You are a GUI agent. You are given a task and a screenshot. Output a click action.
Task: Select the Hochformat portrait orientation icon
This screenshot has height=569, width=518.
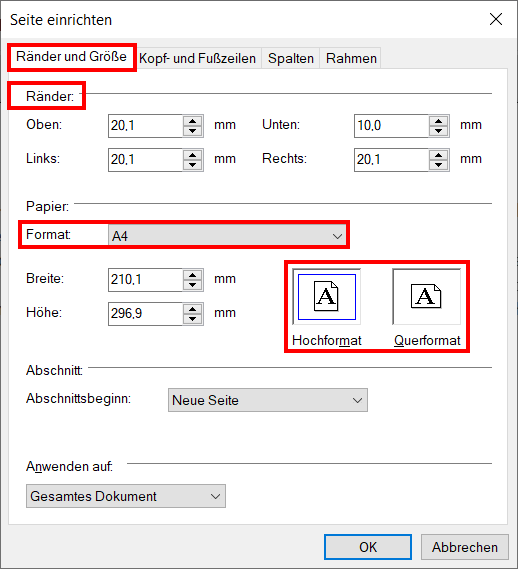[327, 297]
